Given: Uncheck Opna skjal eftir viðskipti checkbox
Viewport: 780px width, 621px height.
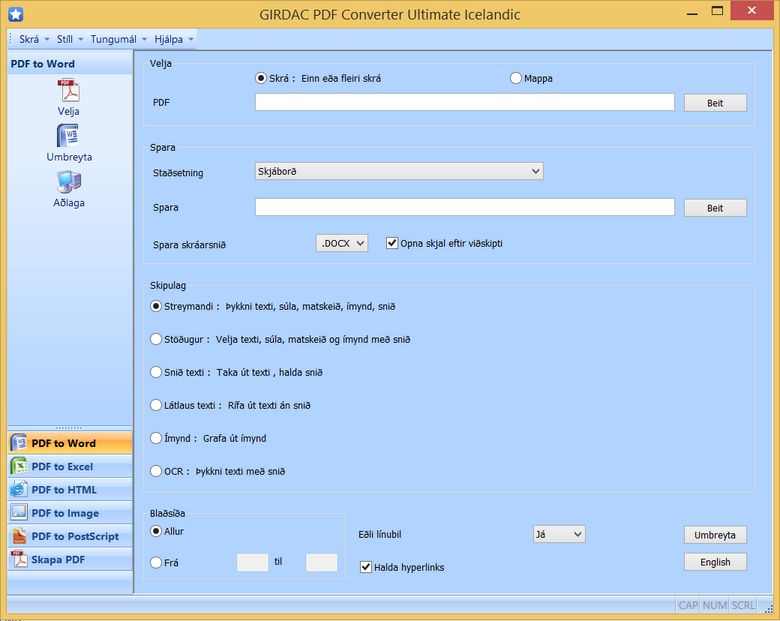Looking at the screenshot, I should click(392, 243).
